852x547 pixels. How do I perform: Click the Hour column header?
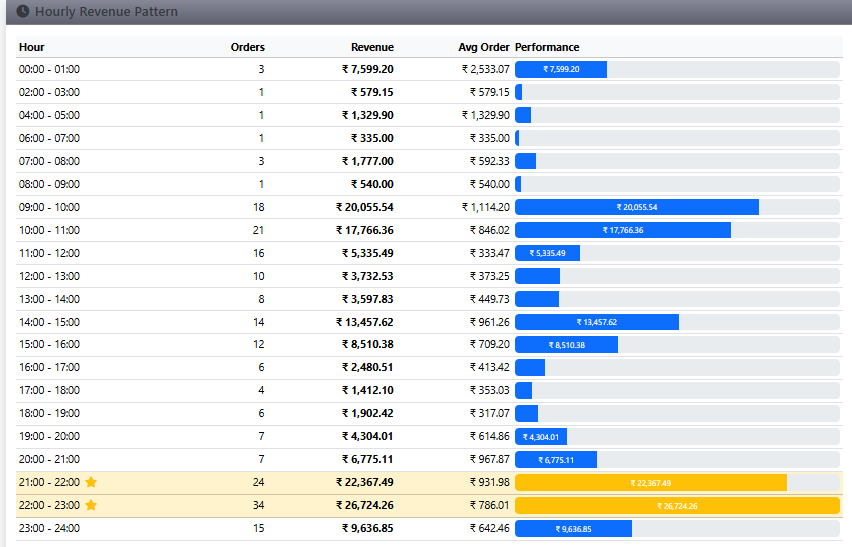(x=32, y=47)
